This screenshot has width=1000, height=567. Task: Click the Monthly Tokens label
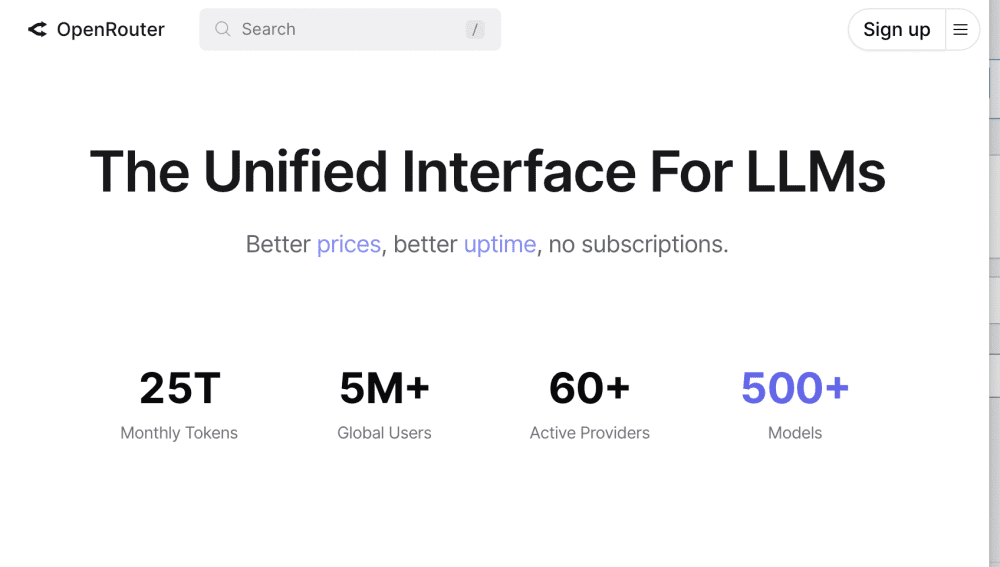click(179, 433)
